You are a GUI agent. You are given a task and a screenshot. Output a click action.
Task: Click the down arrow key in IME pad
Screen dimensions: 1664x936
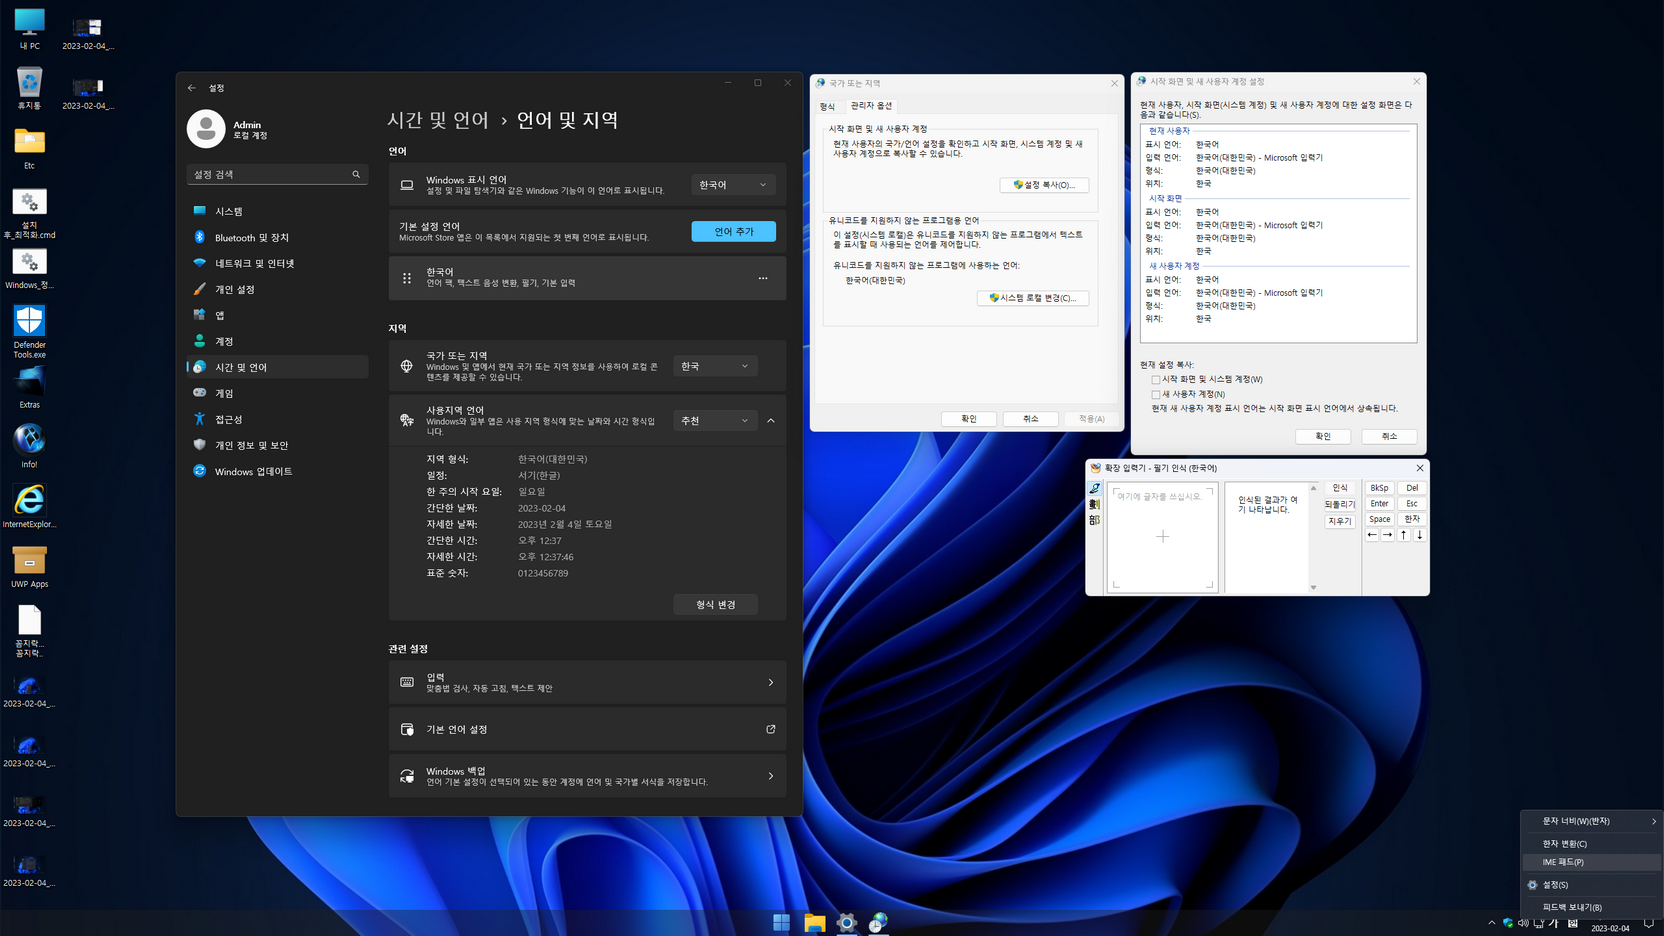coord(1420,535)
